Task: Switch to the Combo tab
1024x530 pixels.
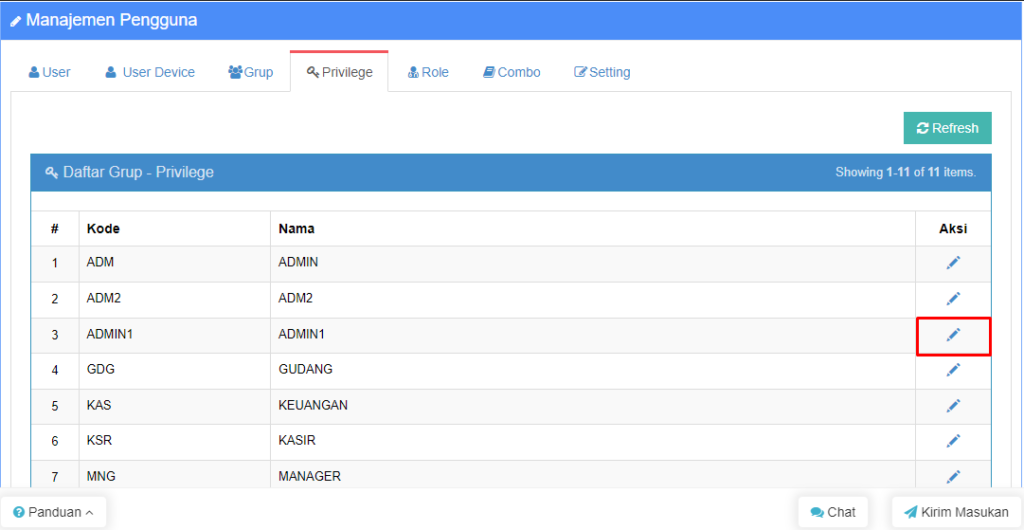Action: 511,72
